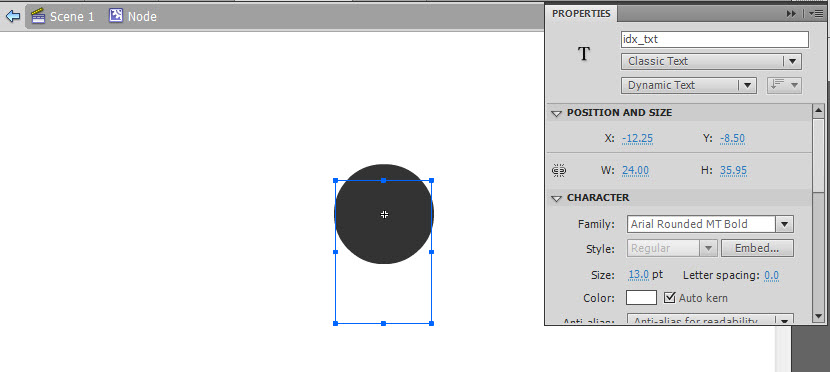Toggle the Auto kern checkbox
830x372 pixels.
click(x=670, y=297)
